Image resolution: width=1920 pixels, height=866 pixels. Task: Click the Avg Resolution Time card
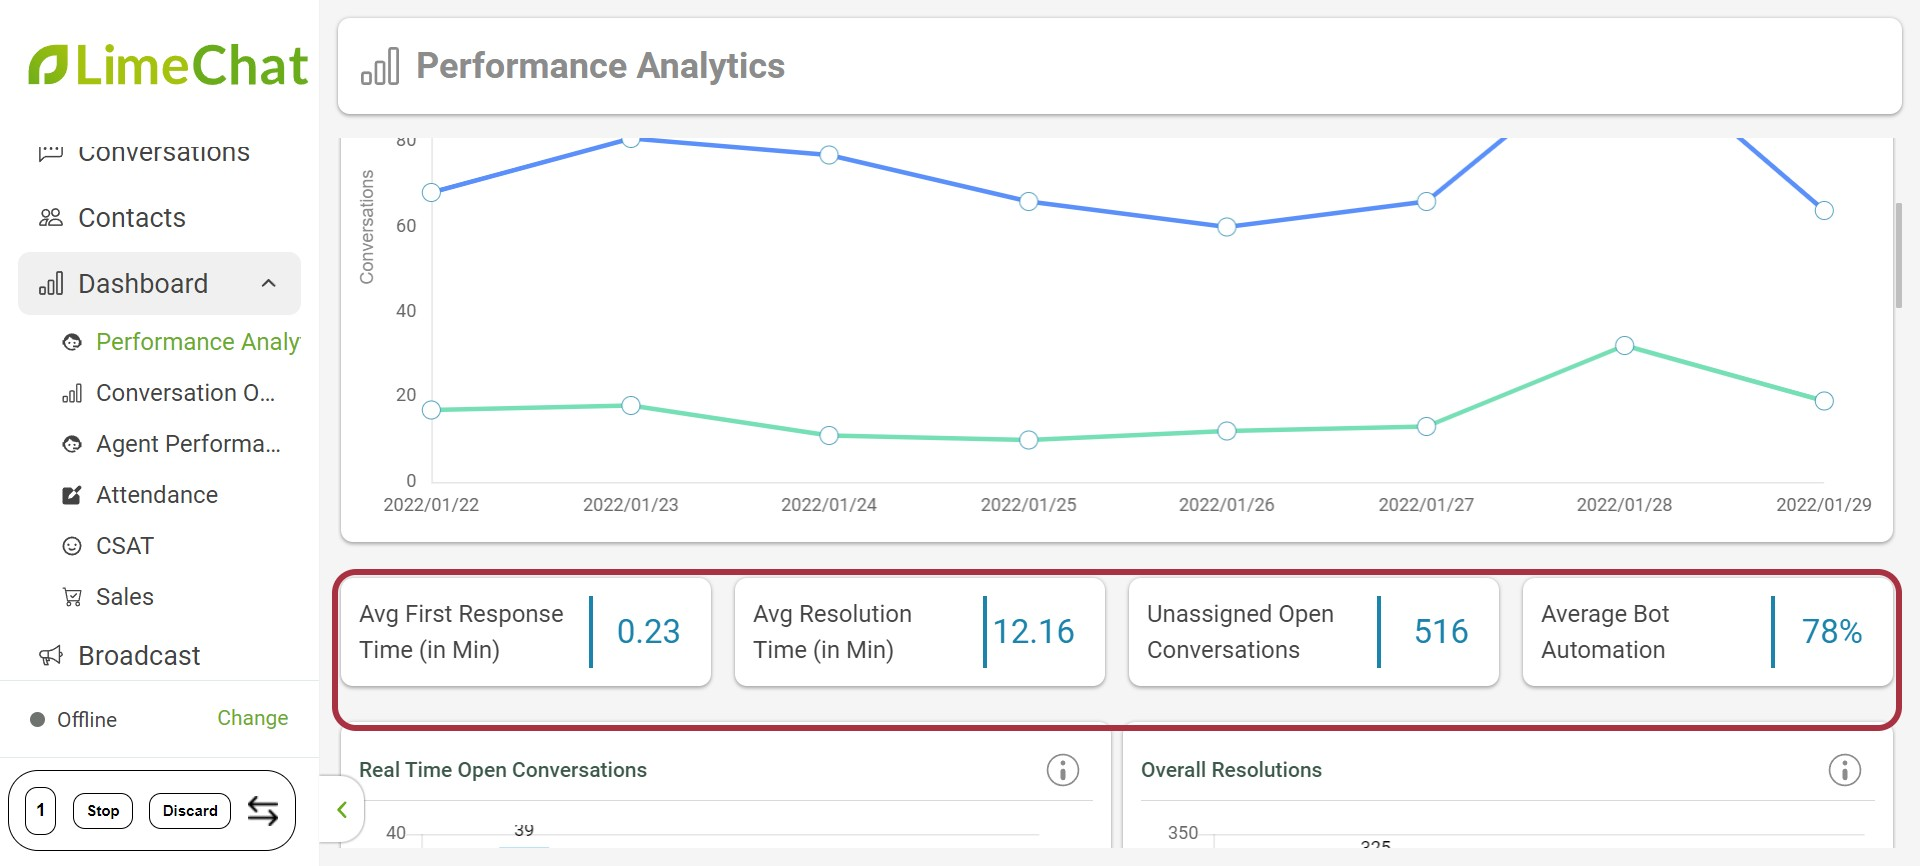[x=920, y=632]
